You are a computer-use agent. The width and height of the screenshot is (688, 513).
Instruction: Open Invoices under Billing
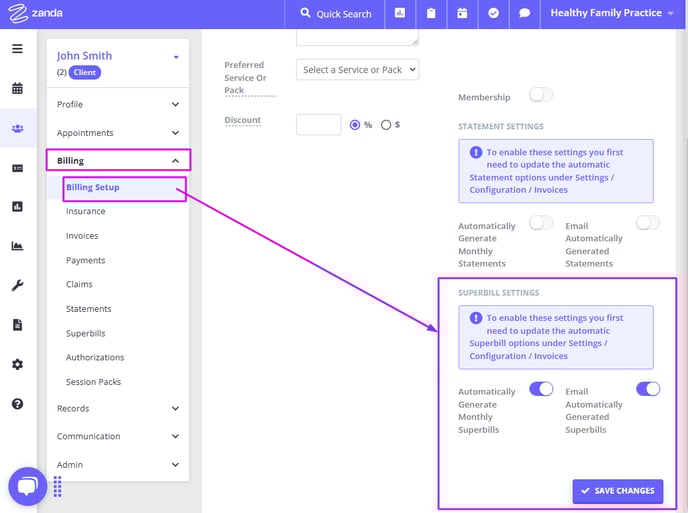click(82, 236)
